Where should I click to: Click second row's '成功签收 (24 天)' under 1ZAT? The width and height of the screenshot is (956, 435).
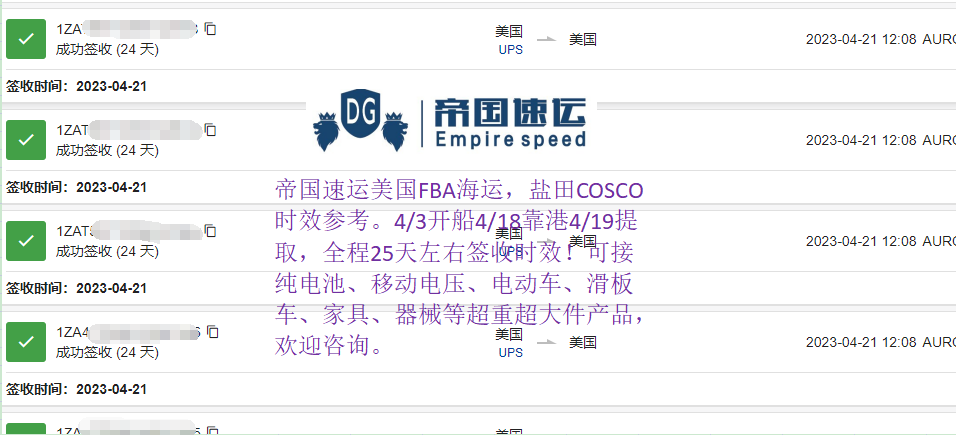(107, 150)
